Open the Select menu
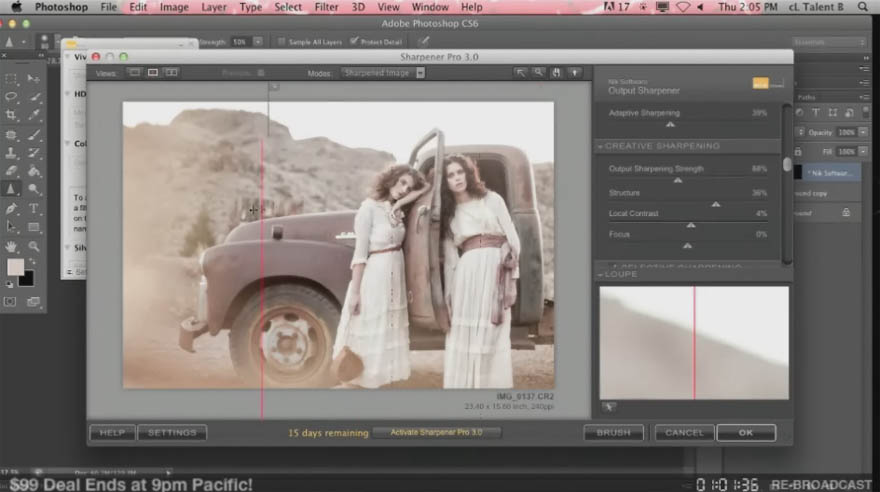The width and height of the screenshot is (880, 492). 288,7
